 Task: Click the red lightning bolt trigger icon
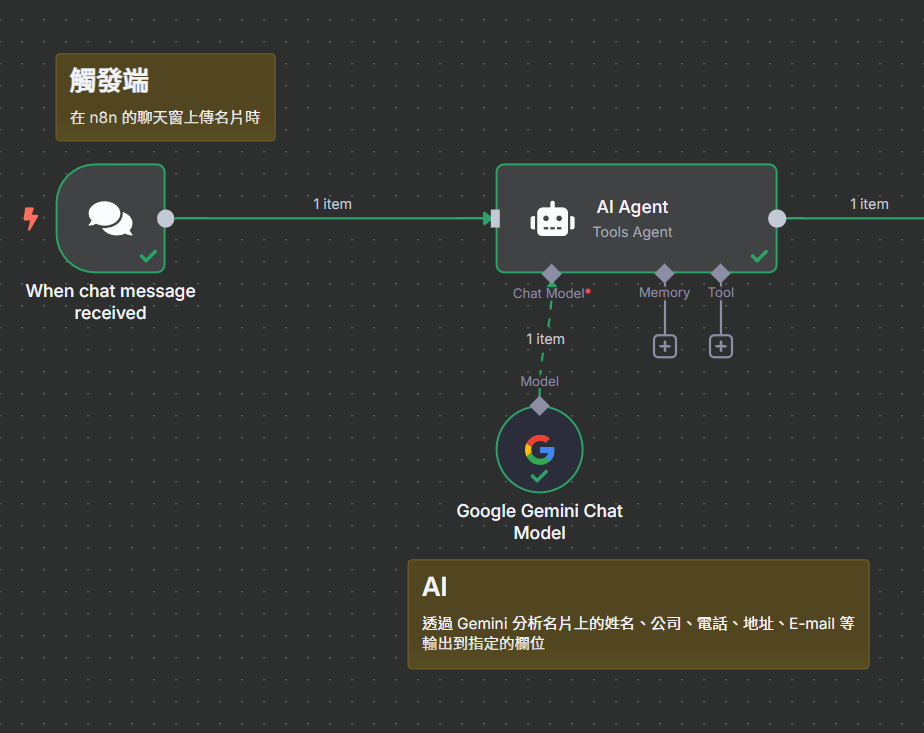pyautogui.click(x=31, y=219)
